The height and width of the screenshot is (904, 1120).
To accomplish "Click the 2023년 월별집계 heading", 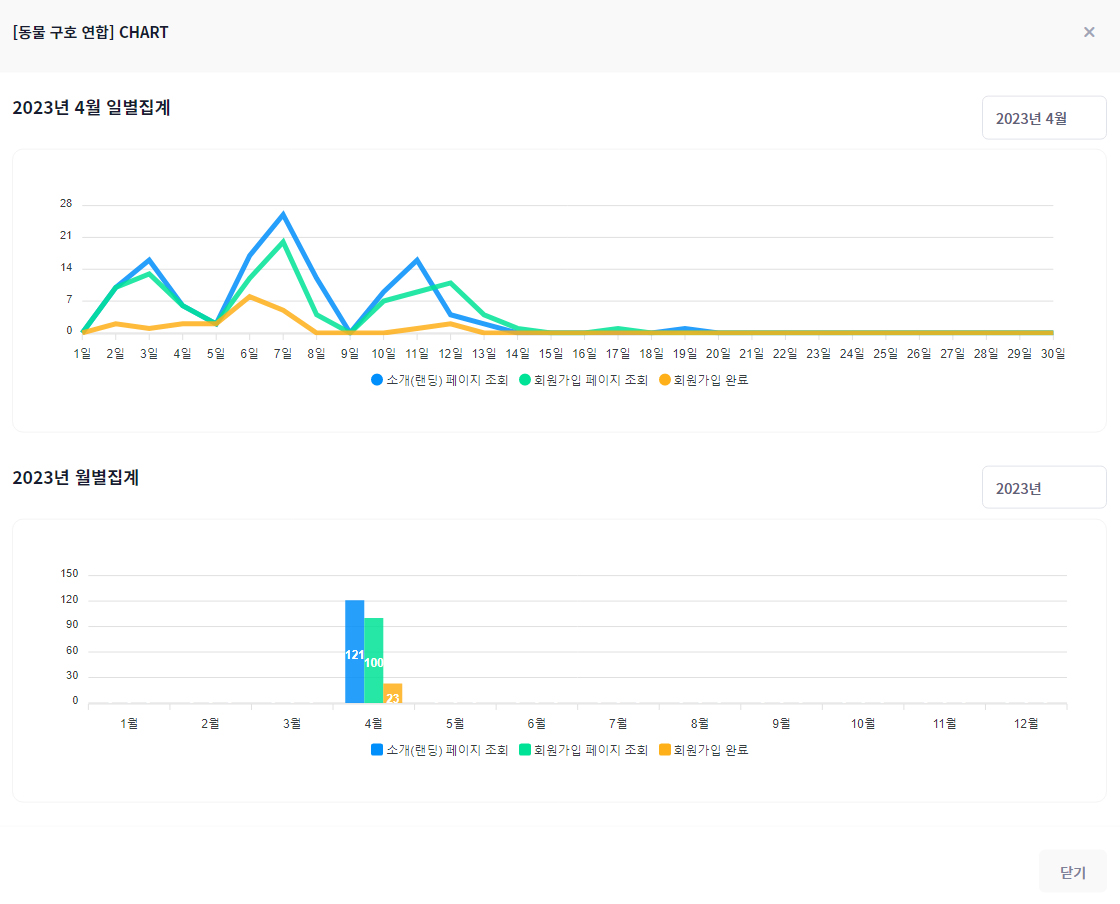I will (x=75, y=478).
